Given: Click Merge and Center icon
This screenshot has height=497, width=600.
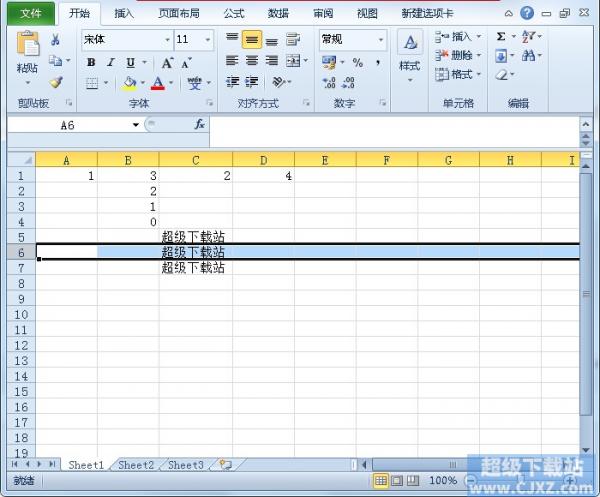Looking at the screenshot, I should [x=293, y=61].
